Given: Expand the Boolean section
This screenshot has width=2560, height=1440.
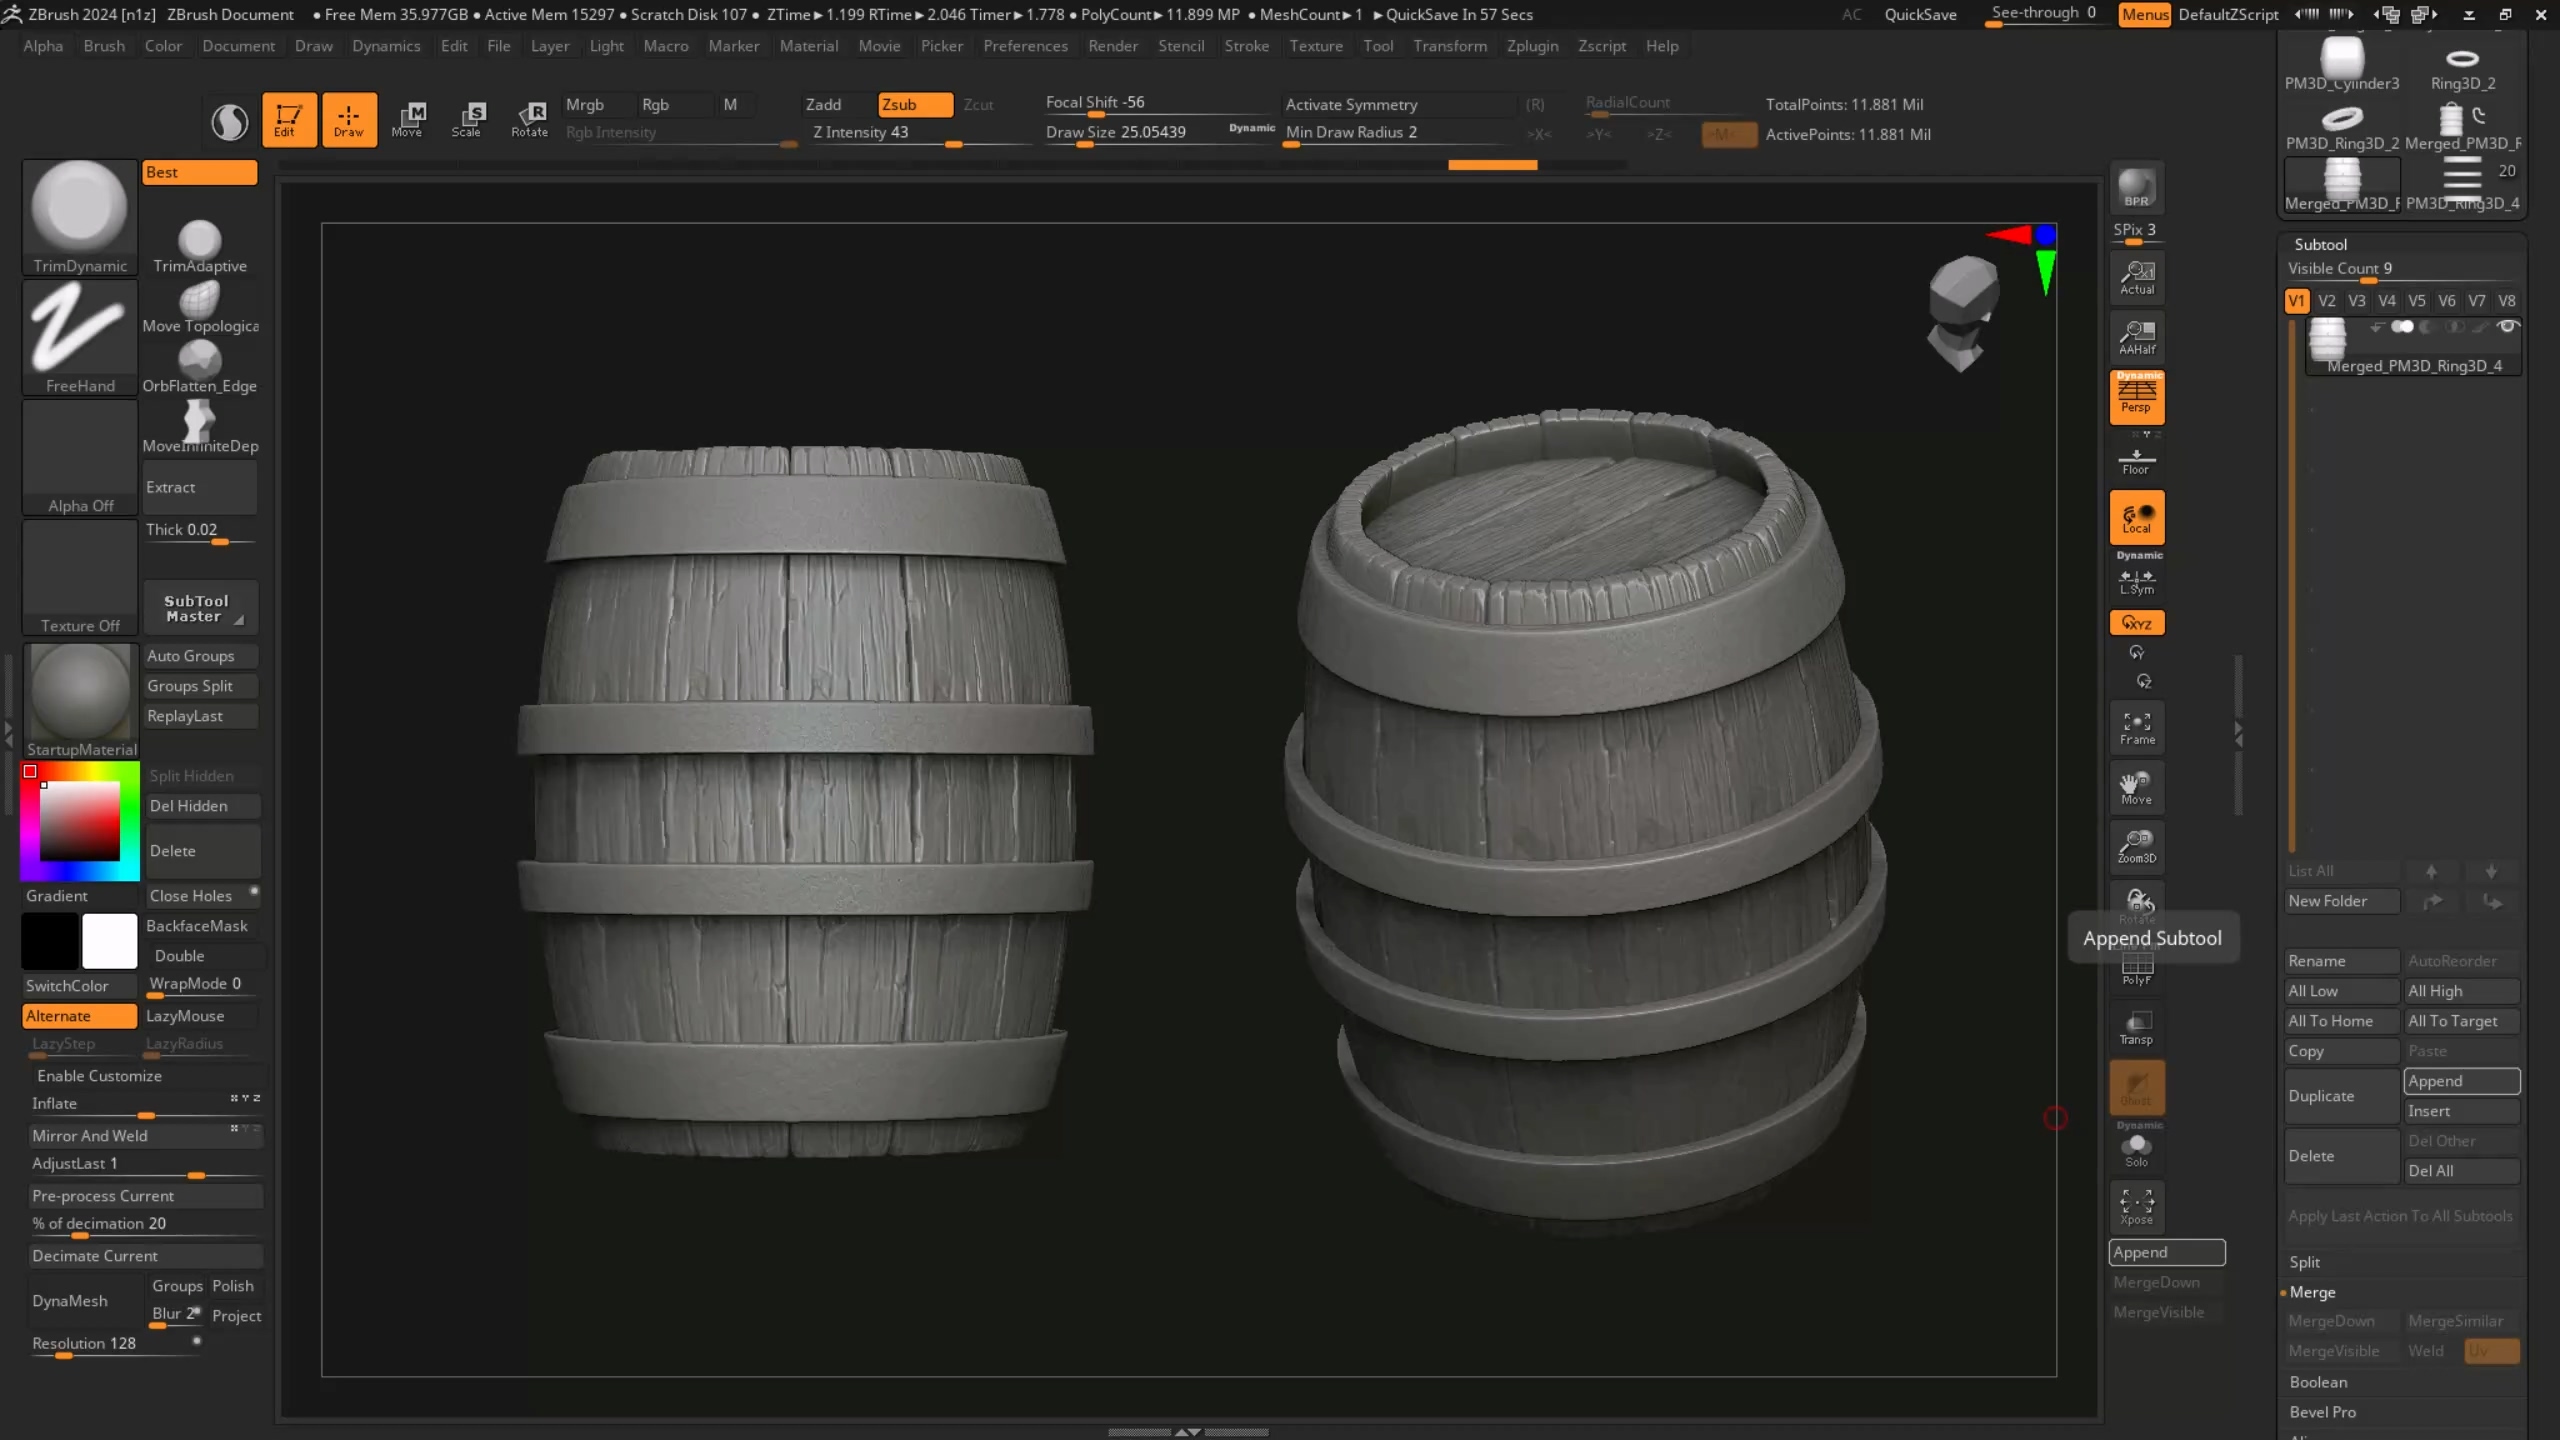Looking at the screenshot, I should click(2318, 1382).
